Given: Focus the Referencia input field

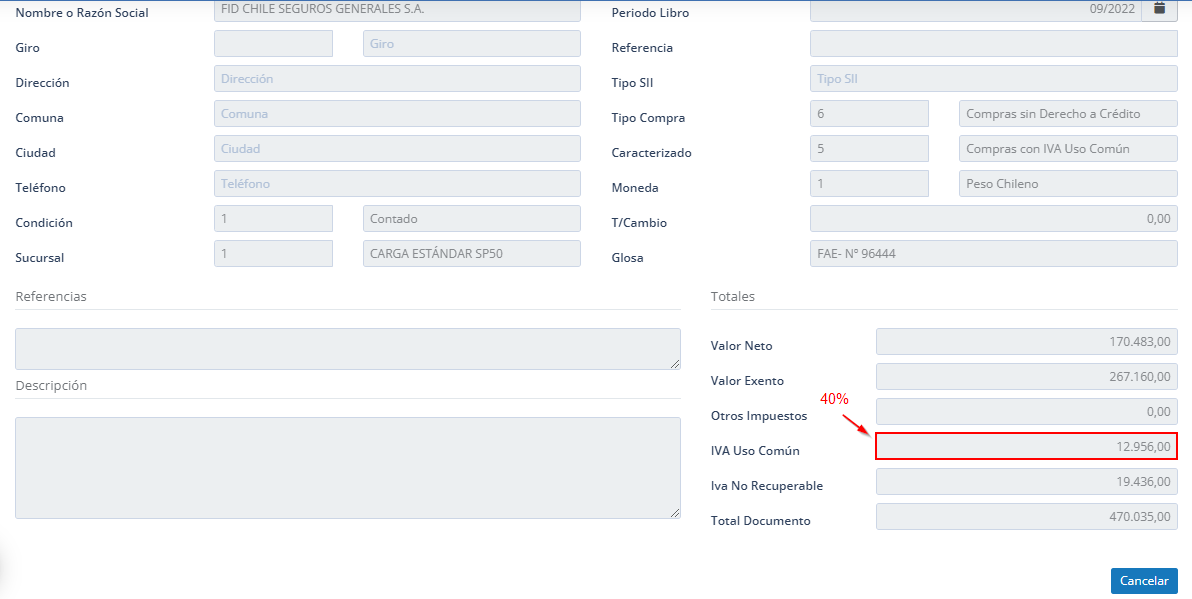Looking at the screenshot, I should (993, 44).
